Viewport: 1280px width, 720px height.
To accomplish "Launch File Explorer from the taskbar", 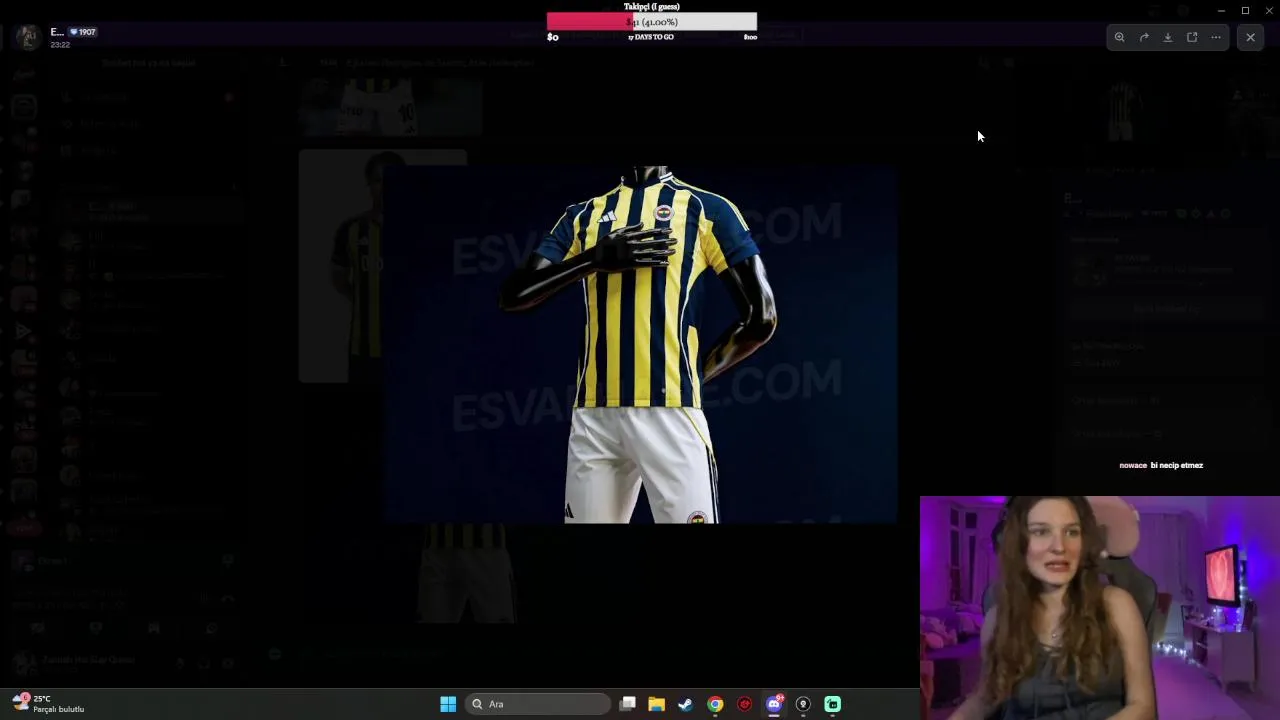I will (x=657, y=704).
